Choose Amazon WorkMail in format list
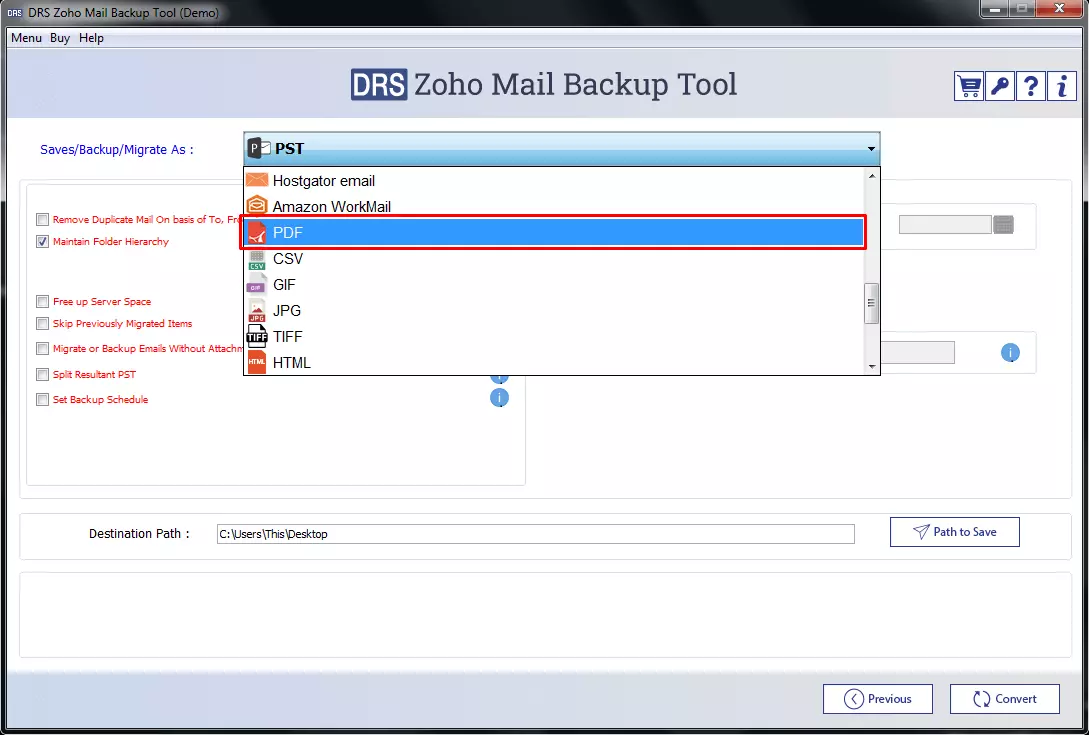The height and width of the screenshot is (735, 1089). (x=553, y=206)
